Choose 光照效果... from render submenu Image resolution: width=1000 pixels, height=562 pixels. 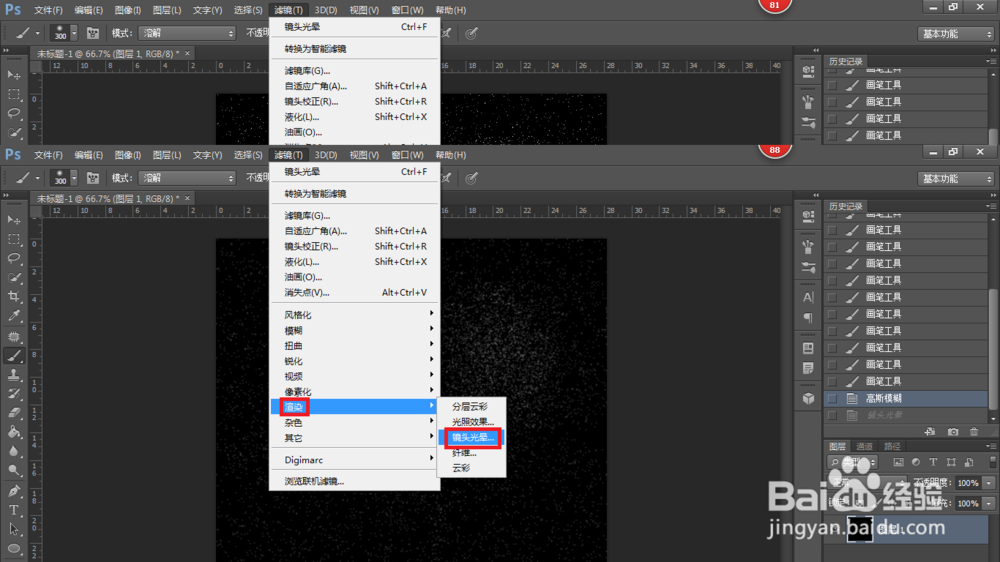coord(472,422)
